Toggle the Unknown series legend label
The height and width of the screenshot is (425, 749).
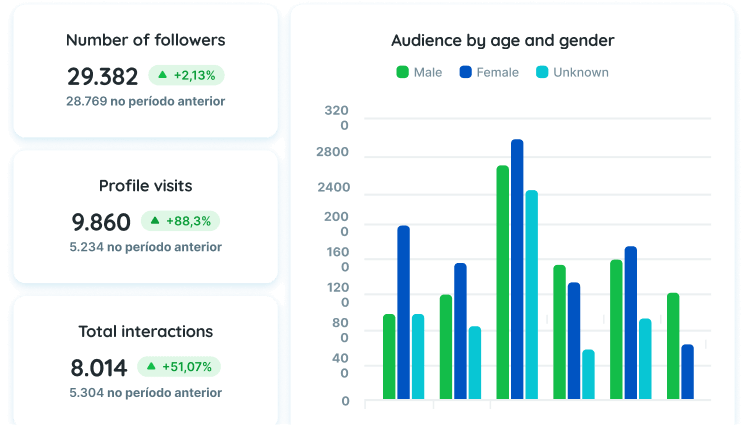click(x=581, y=73)
